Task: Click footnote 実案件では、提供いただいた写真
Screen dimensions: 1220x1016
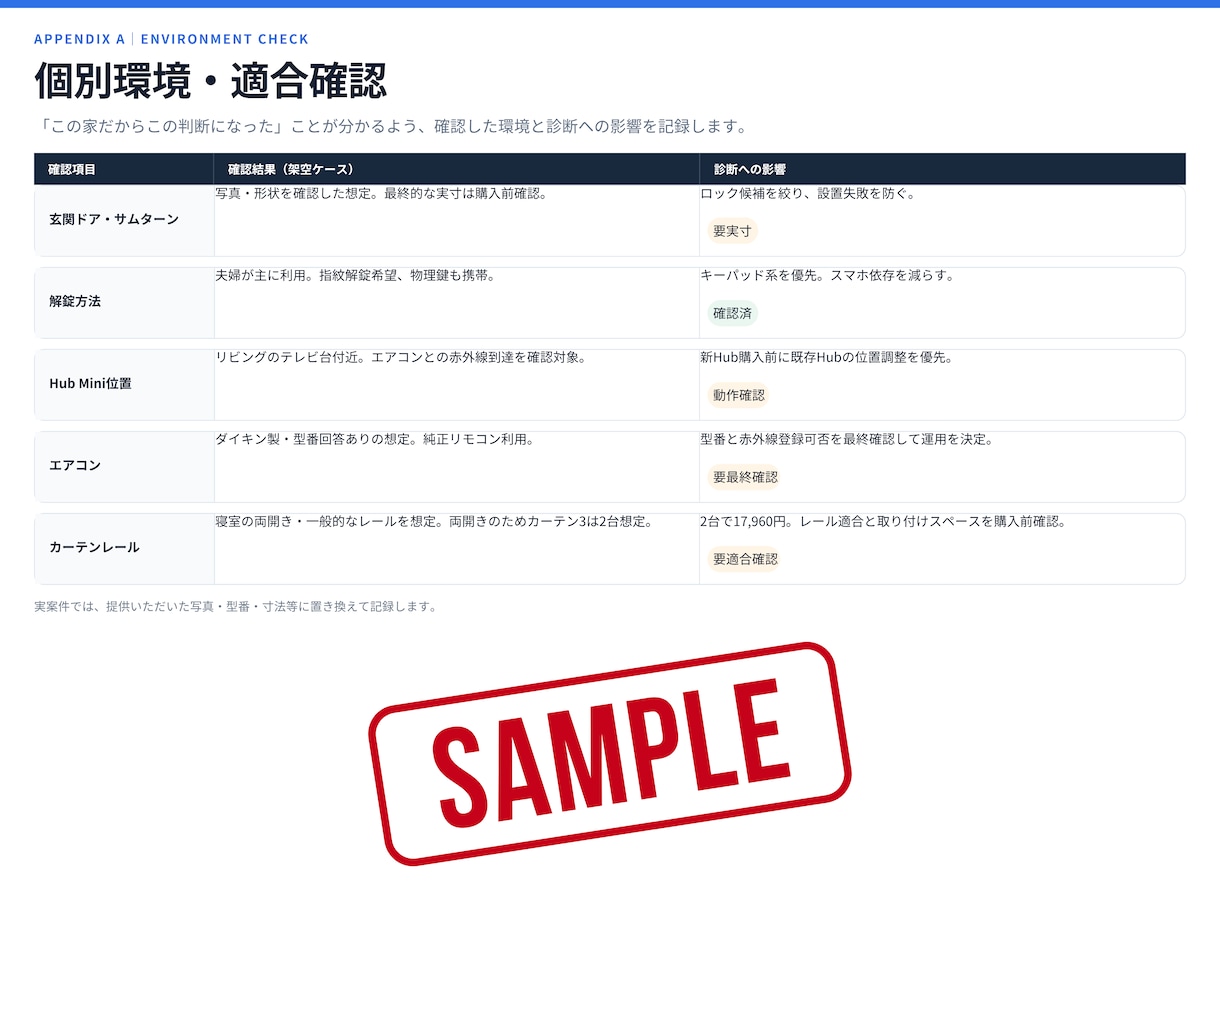Action: tap(236, 606)
